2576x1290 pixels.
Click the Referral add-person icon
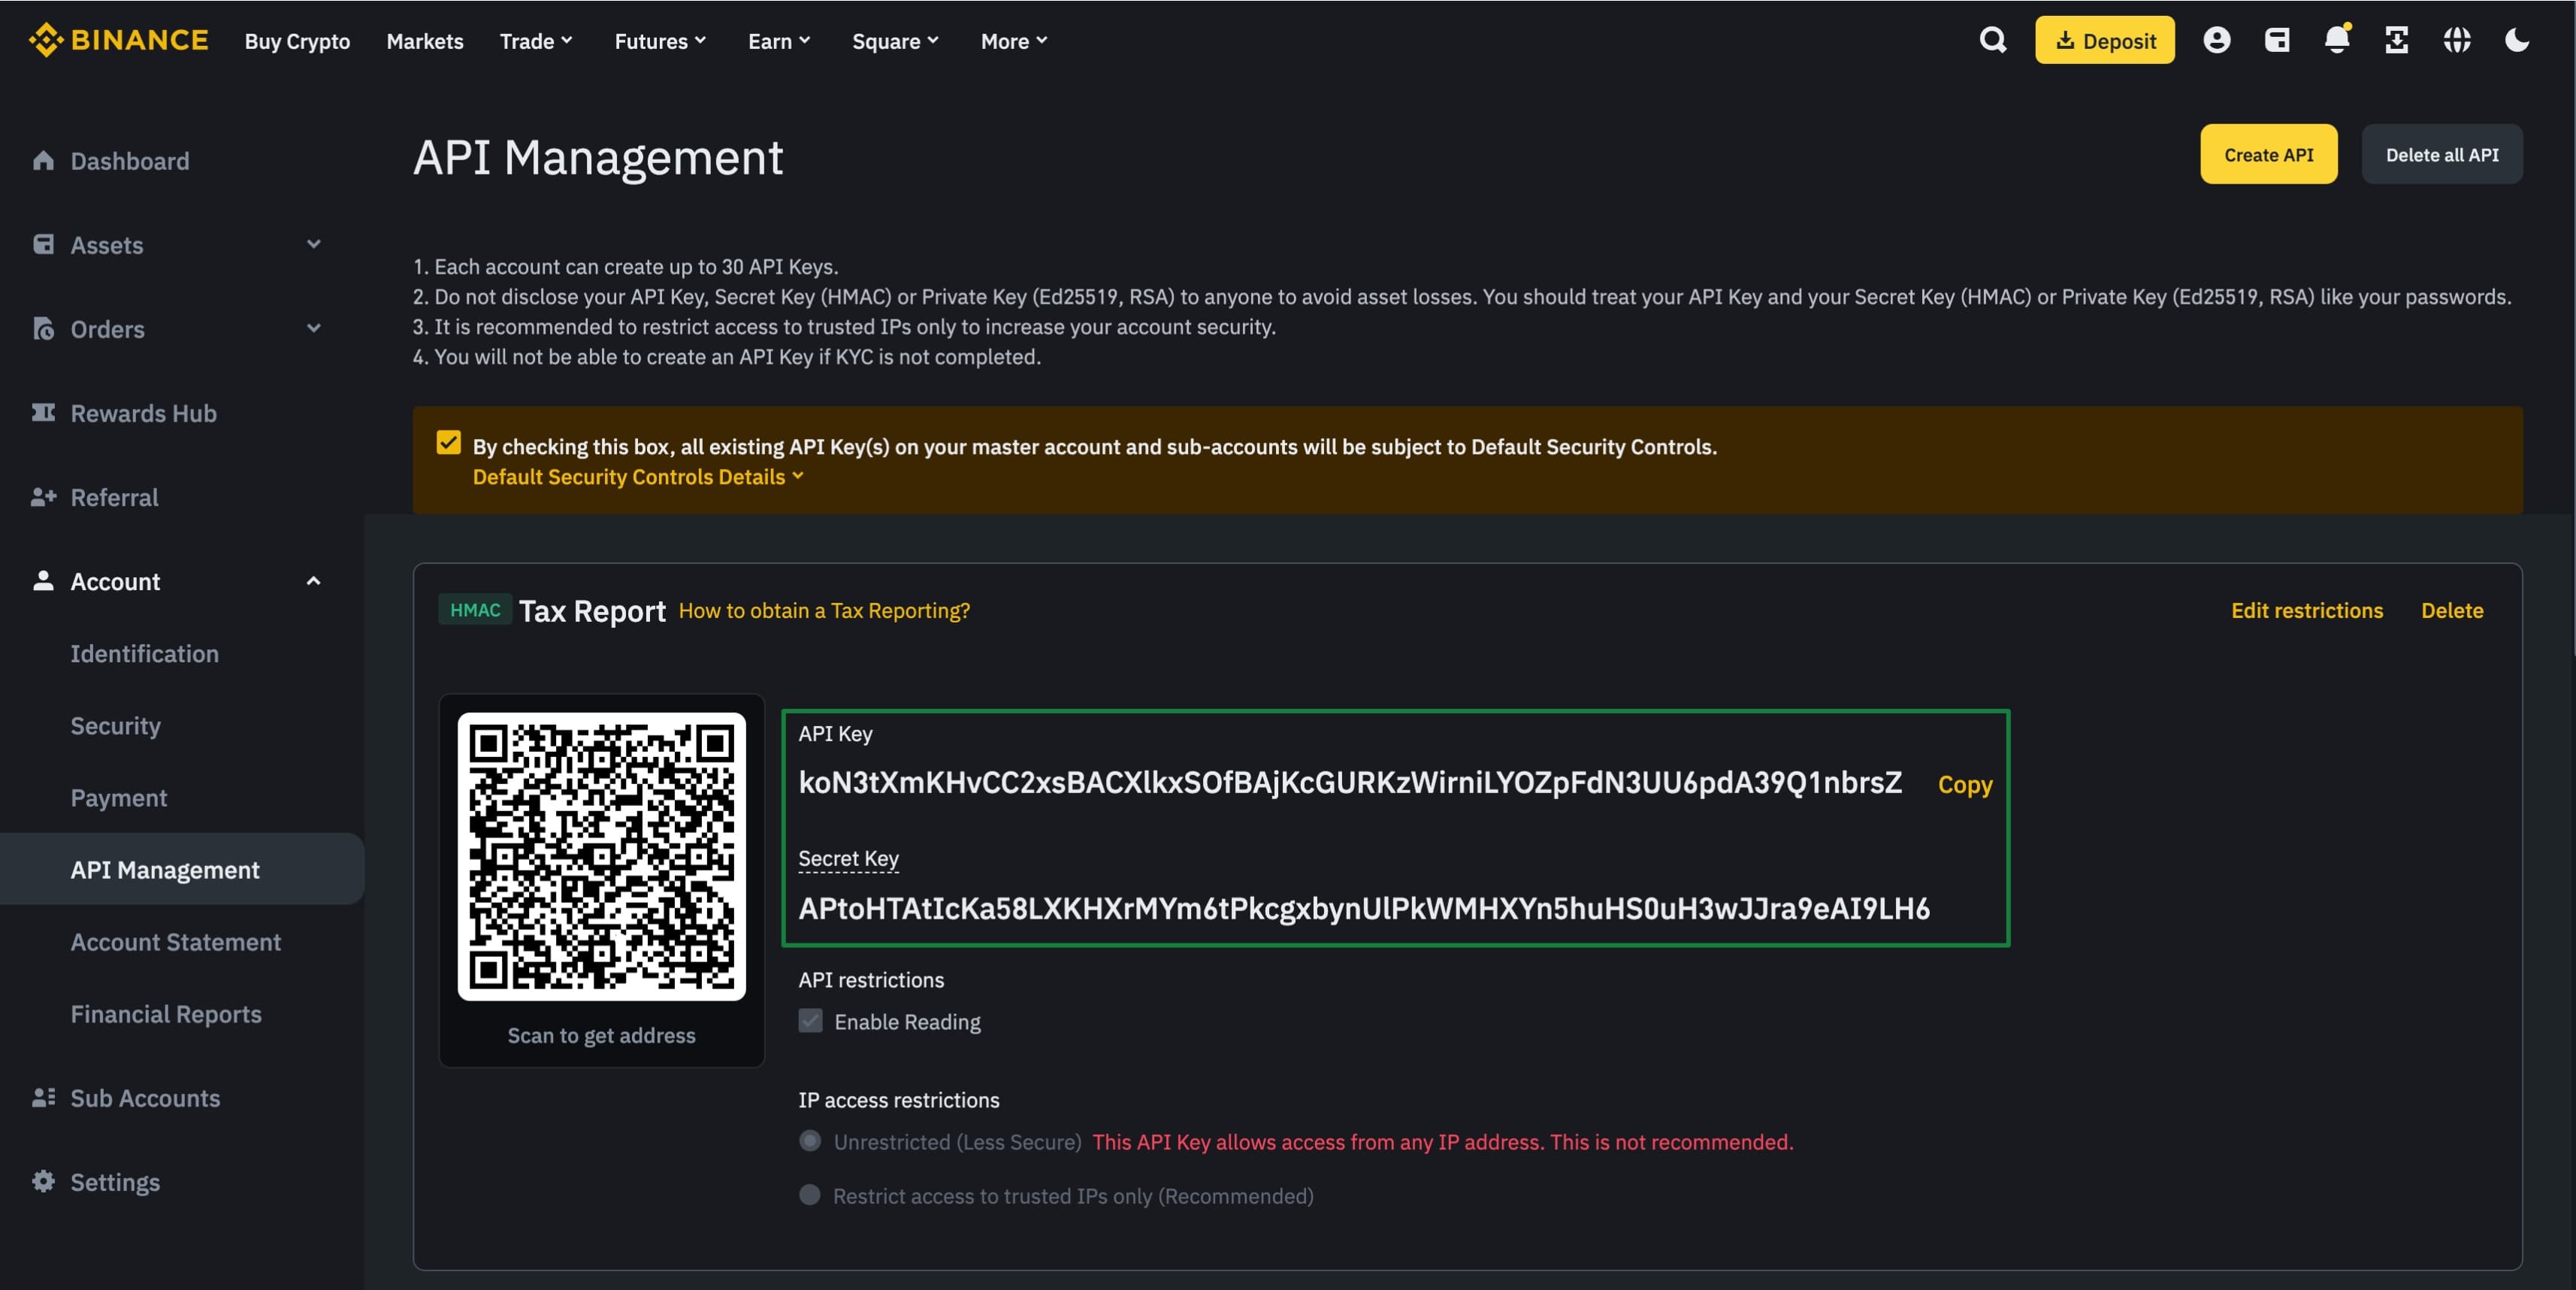click(x=43, y=497)
